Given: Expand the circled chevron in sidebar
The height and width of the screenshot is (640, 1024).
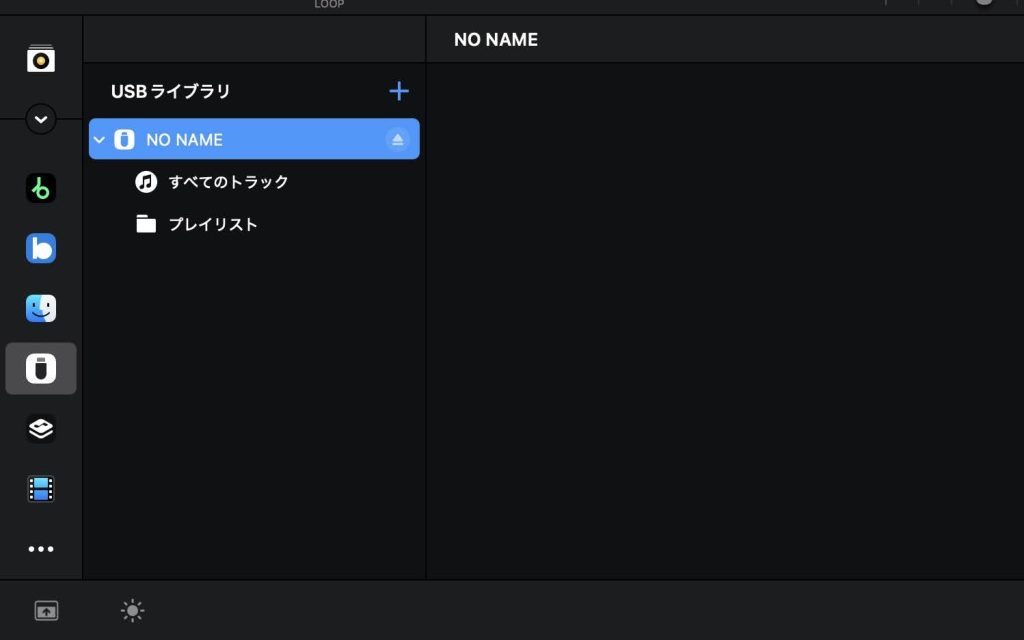Looking at the screenshot, I should coord(41,119).
